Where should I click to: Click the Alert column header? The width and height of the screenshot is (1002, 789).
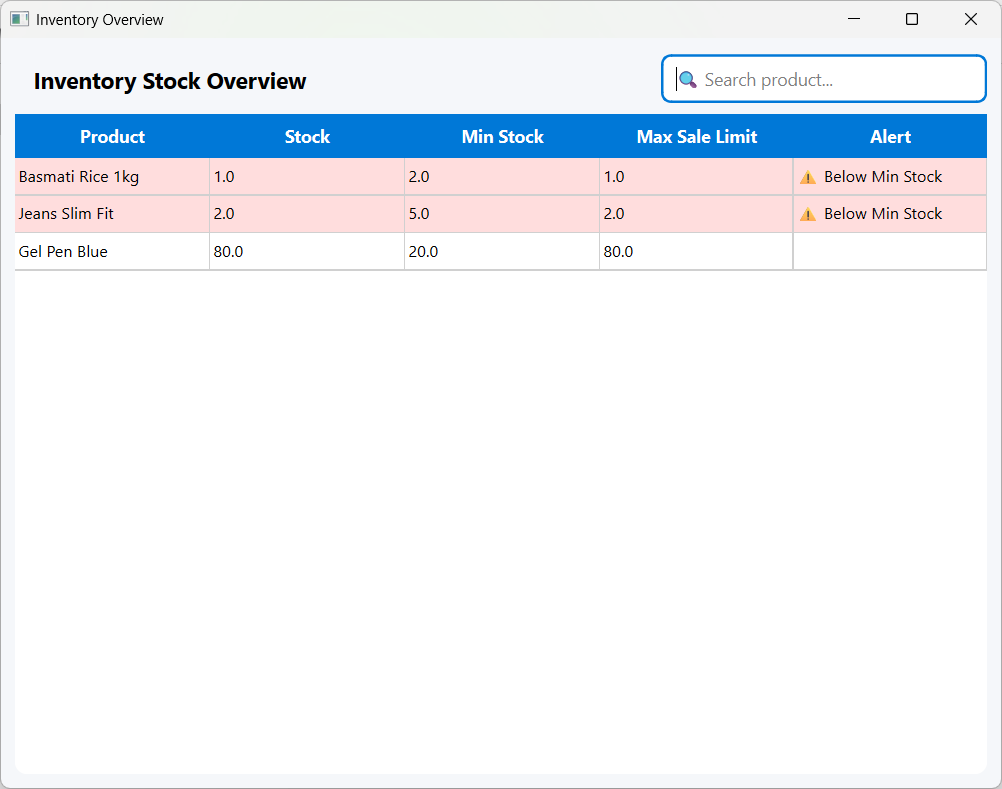click(890, 137)
